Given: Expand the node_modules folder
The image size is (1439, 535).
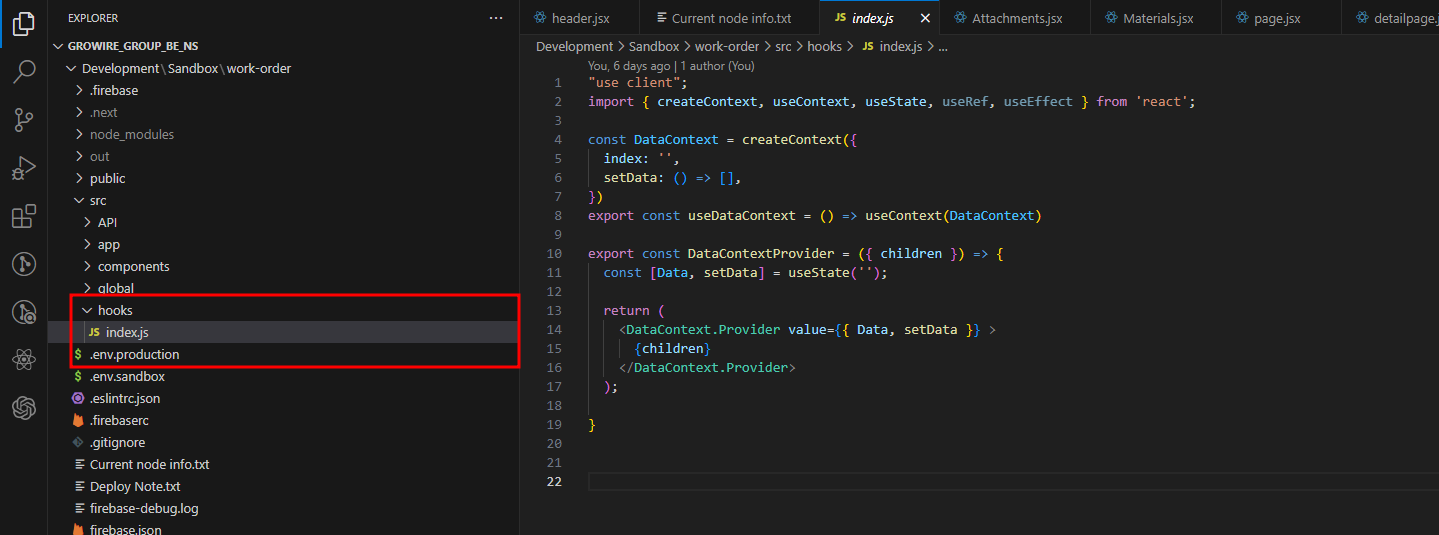Looking at the screenshot, I should tap(131, 134).
